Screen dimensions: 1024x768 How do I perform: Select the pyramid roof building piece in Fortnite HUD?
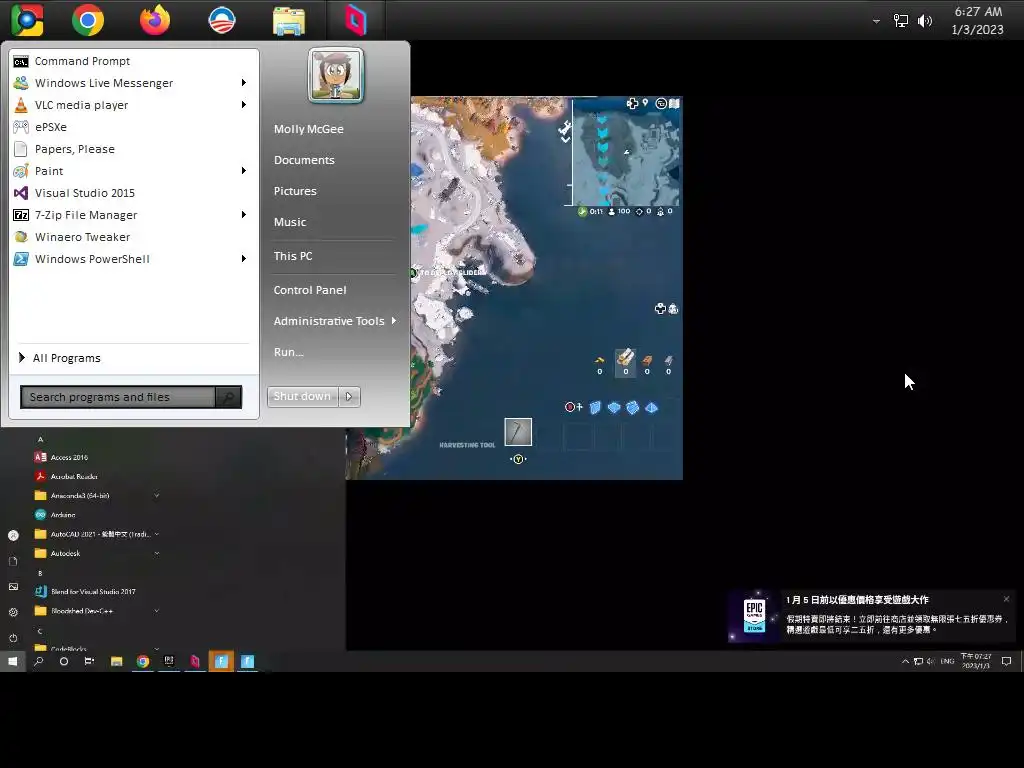[651, 408]
